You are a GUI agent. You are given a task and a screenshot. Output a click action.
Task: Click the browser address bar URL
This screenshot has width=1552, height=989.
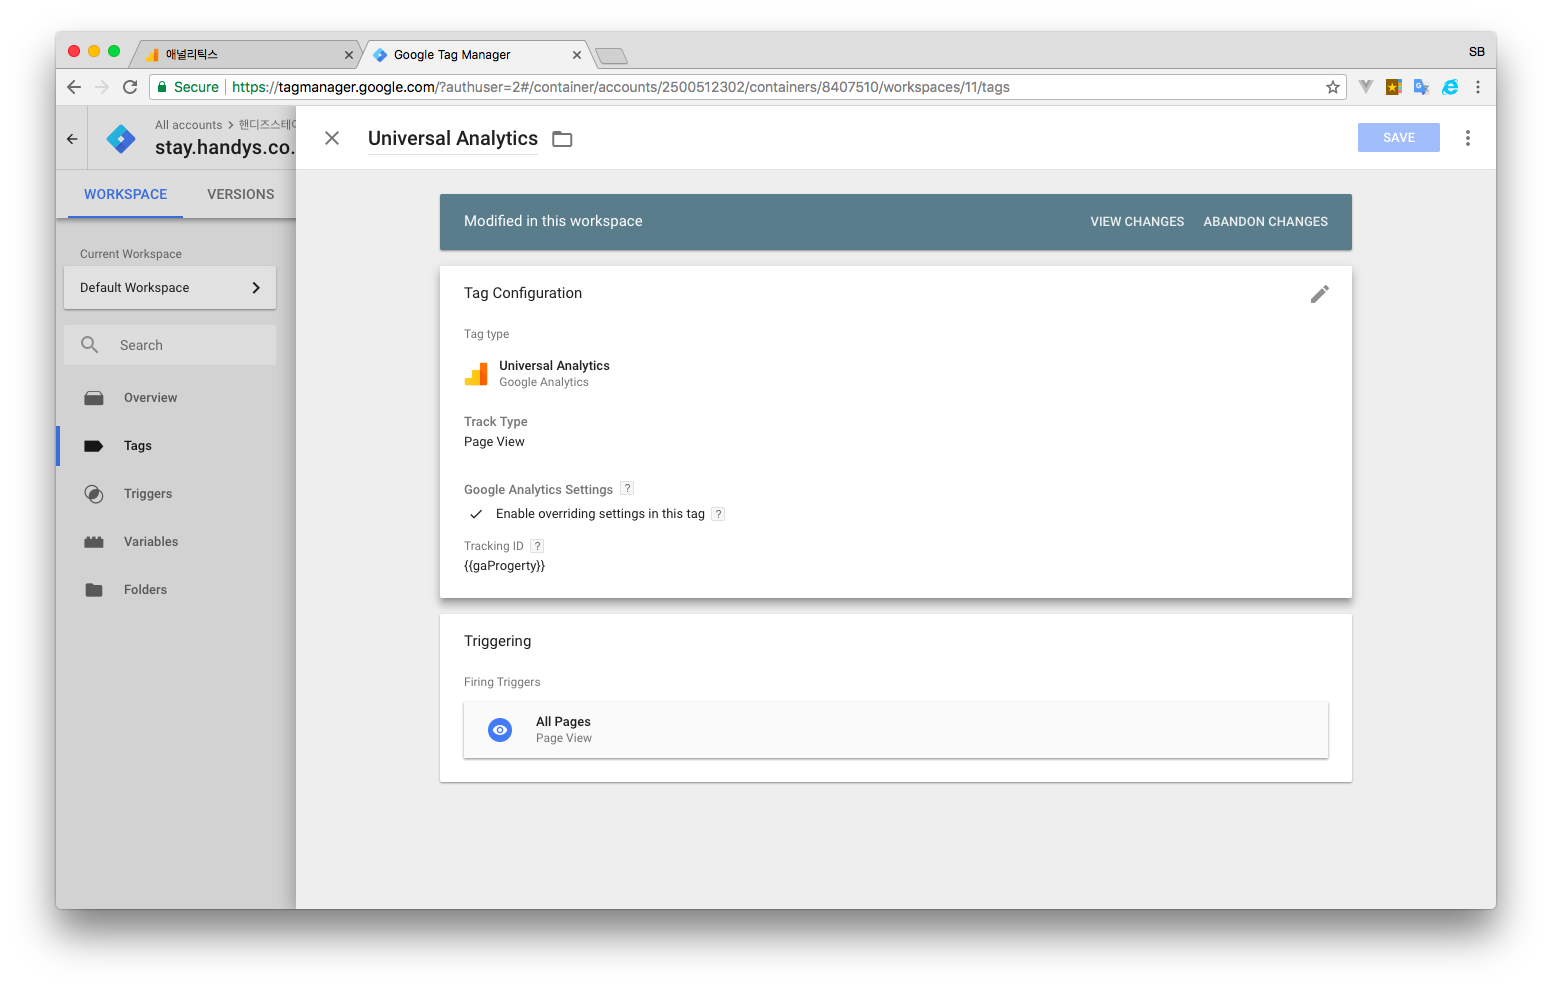click(x=620, y=87)
